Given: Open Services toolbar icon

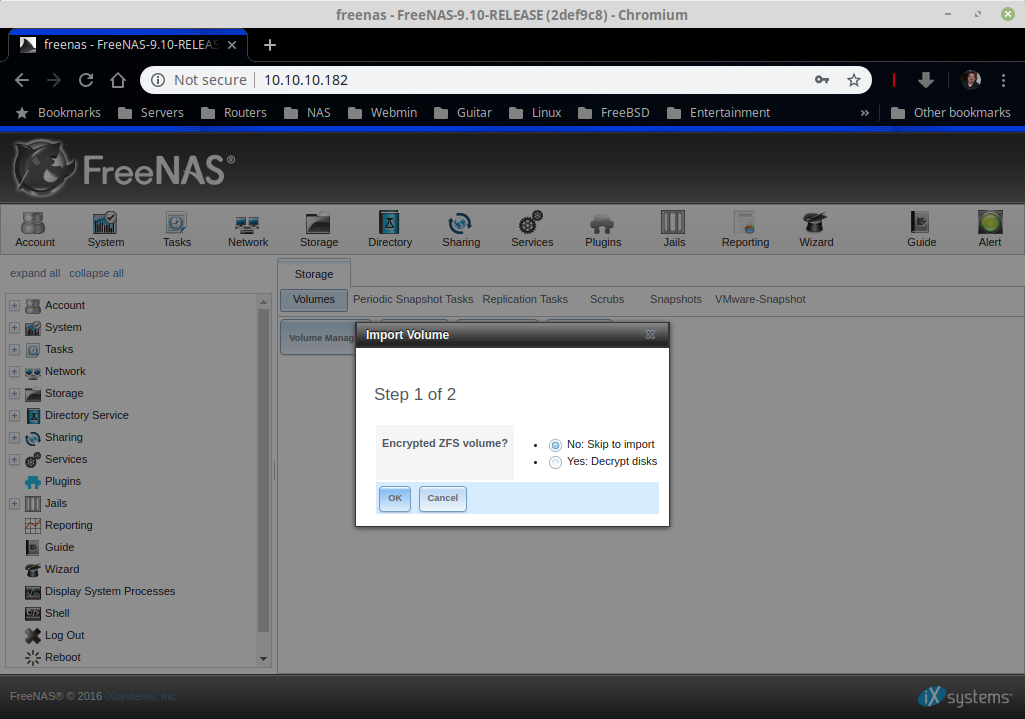Looking at the screenshot, I should pos(531,229).
